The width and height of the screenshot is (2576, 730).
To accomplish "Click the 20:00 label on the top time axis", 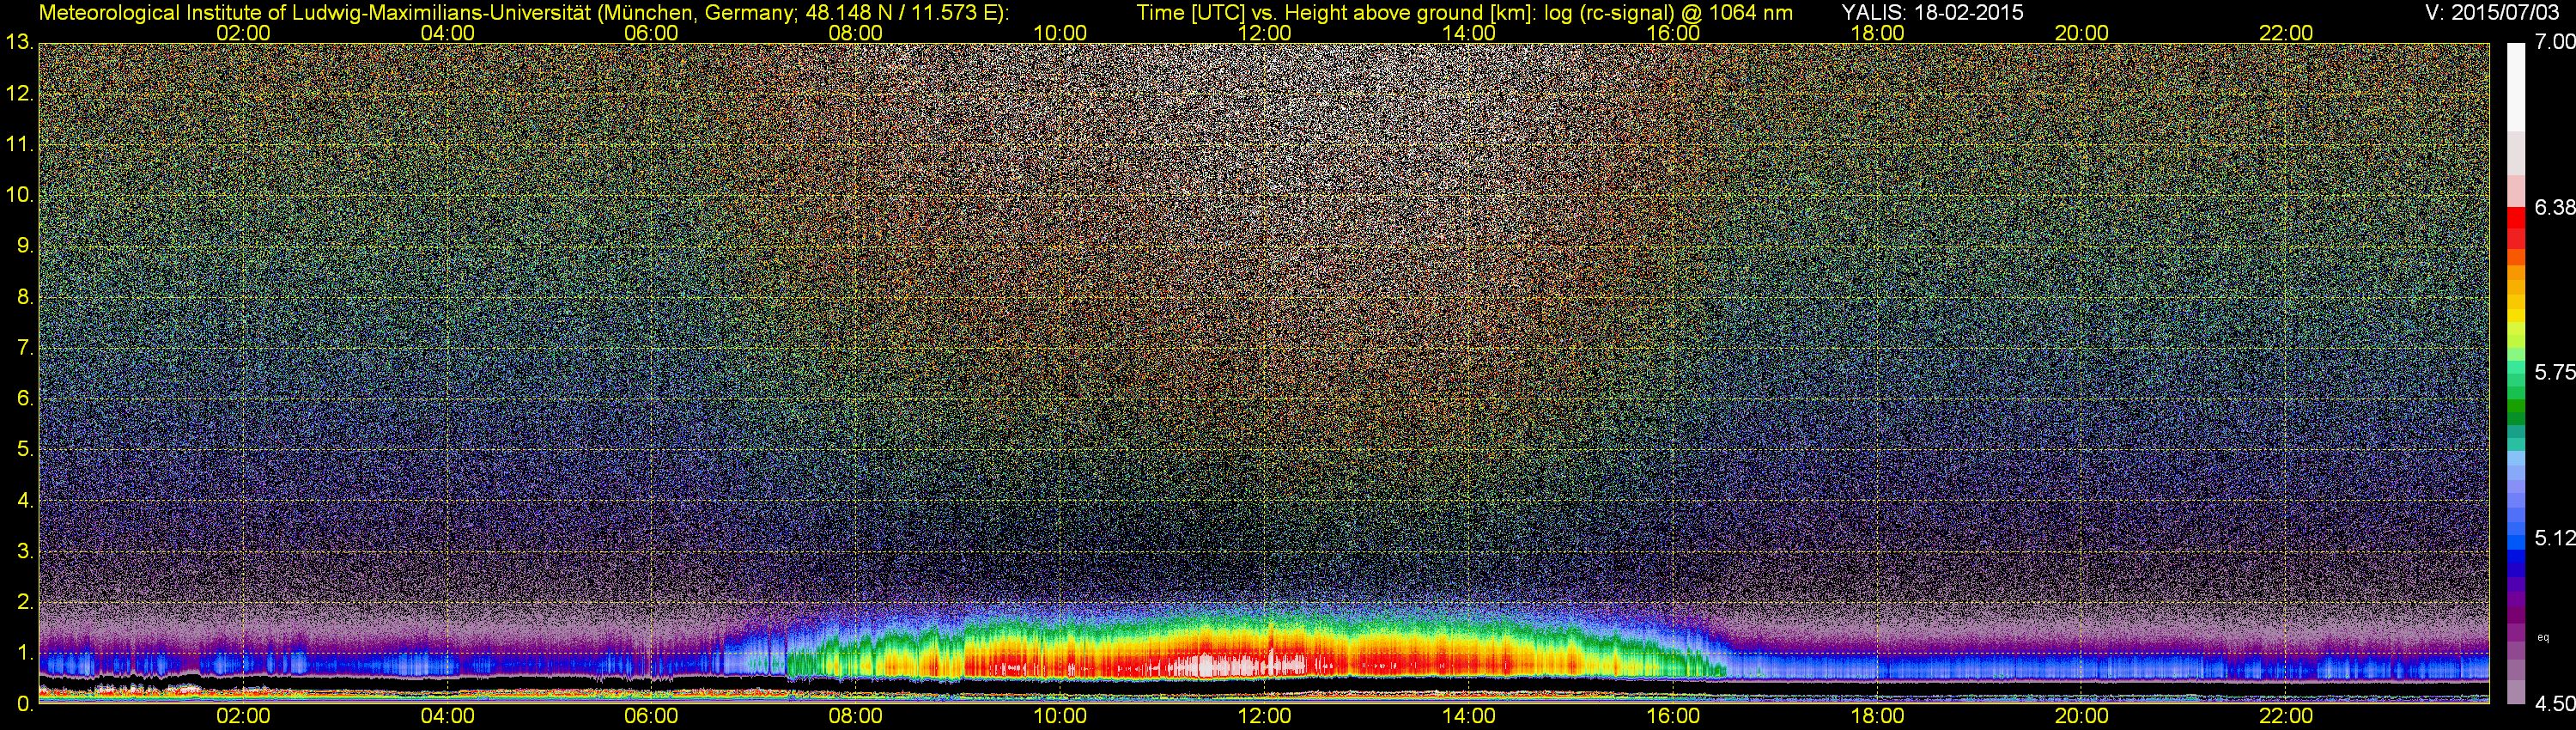I will (2082, 33).
